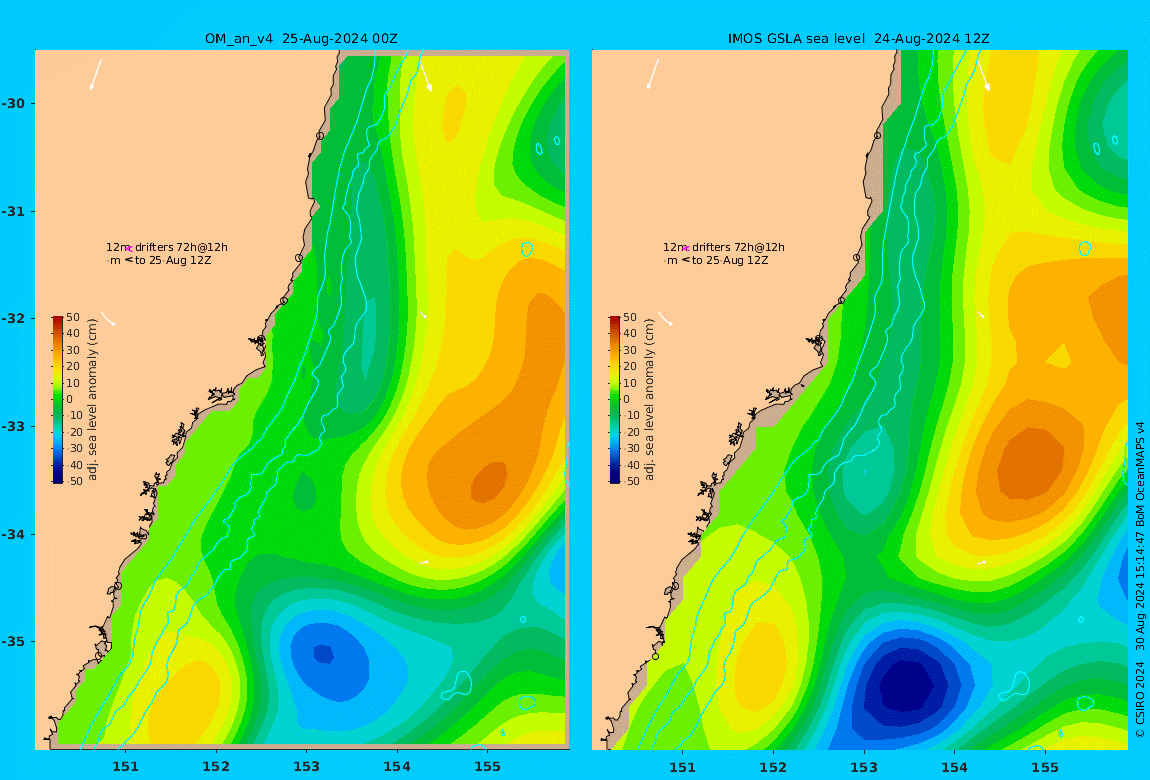Click the right panel title IMOS GSLA sea level
This screenshot has height=780, width=1150.
click(x=796, y=39)
